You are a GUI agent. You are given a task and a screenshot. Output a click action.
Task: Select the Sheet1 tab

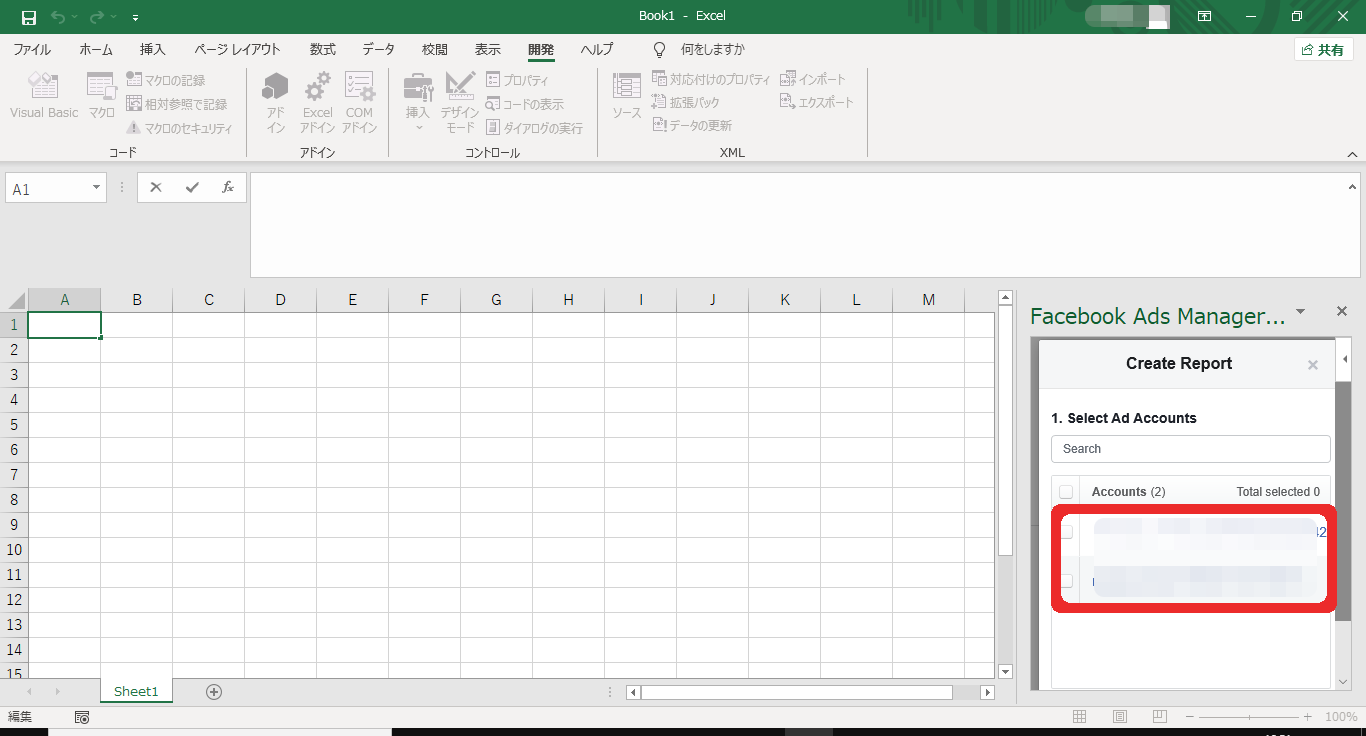coord(136,691)
